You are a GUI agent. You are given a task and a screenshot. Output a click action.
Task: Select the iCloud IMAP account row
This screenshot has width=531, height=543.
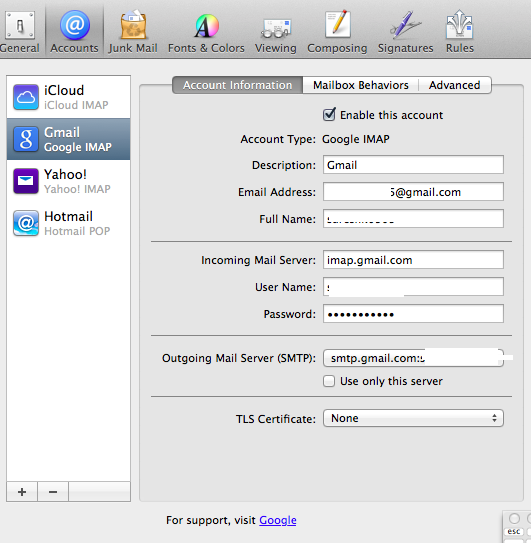[x=68, y=97]
